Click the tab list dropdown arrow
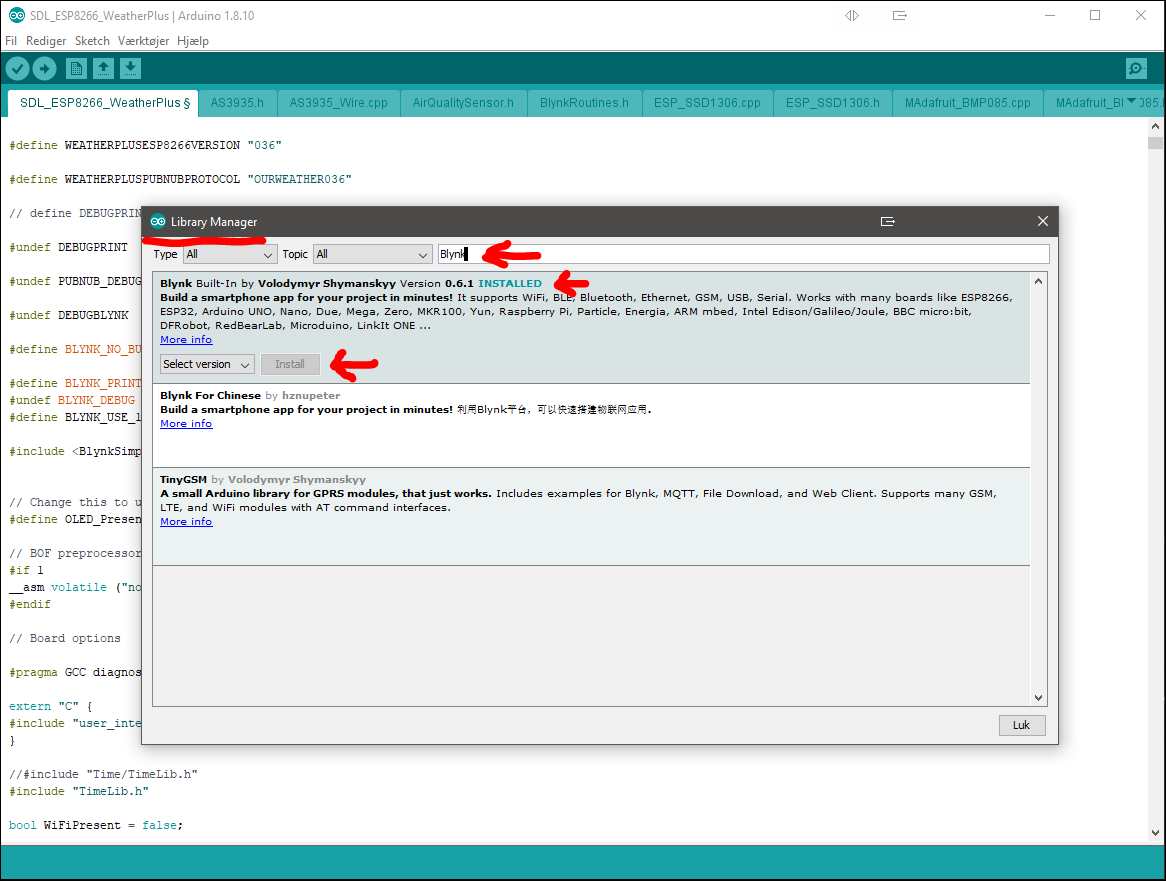 [1131, 101]
